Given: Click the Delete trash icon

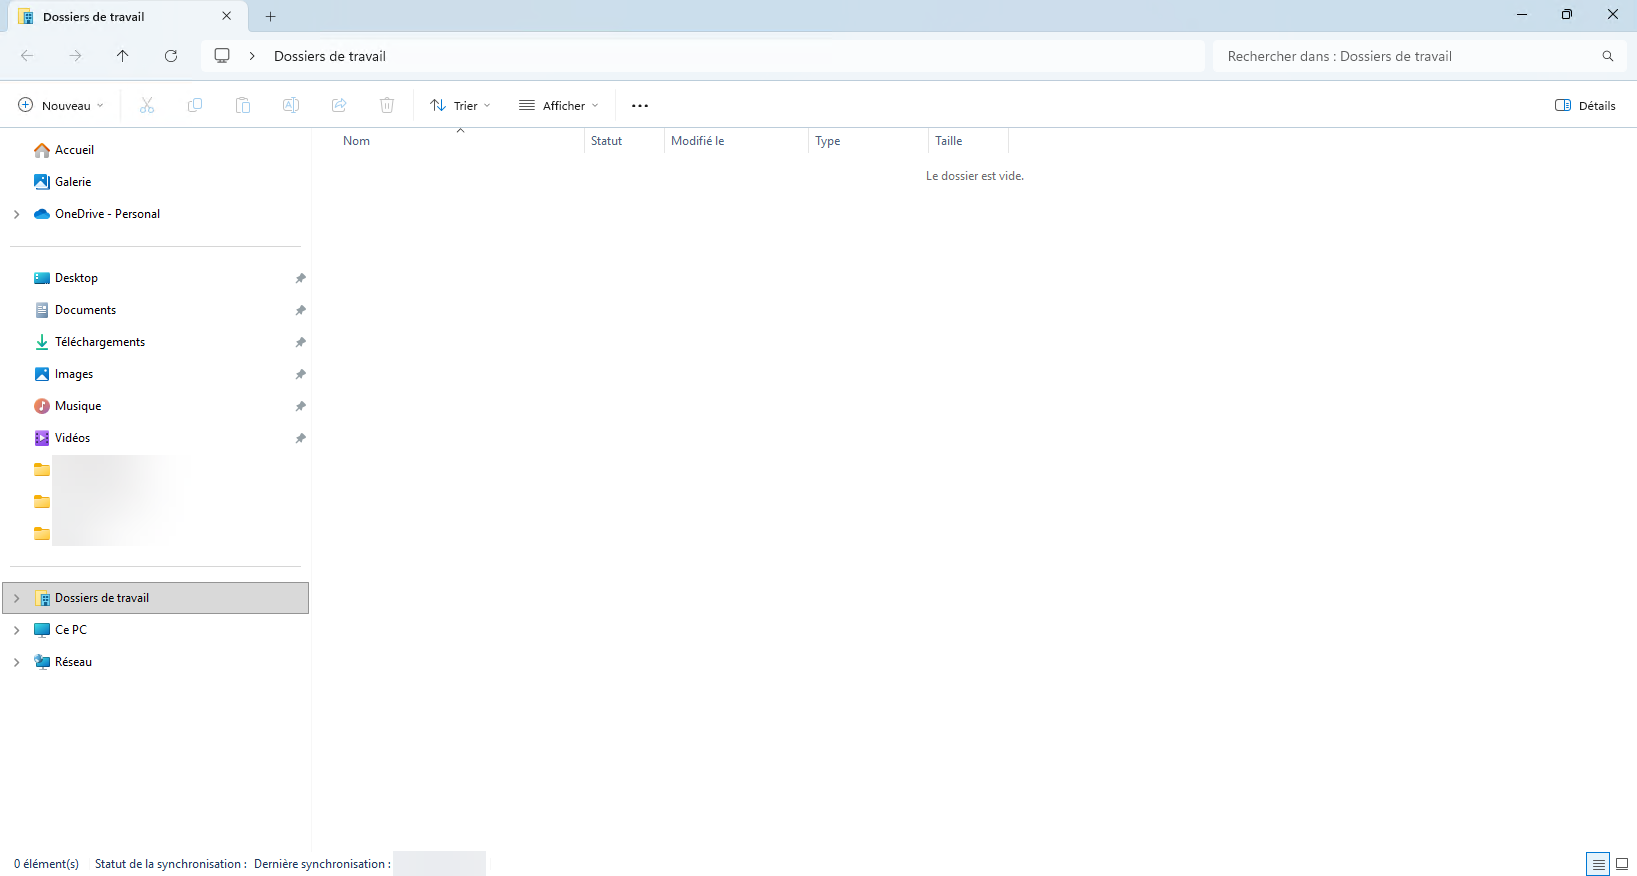Looking at the screenshot, I should (387, 105).
